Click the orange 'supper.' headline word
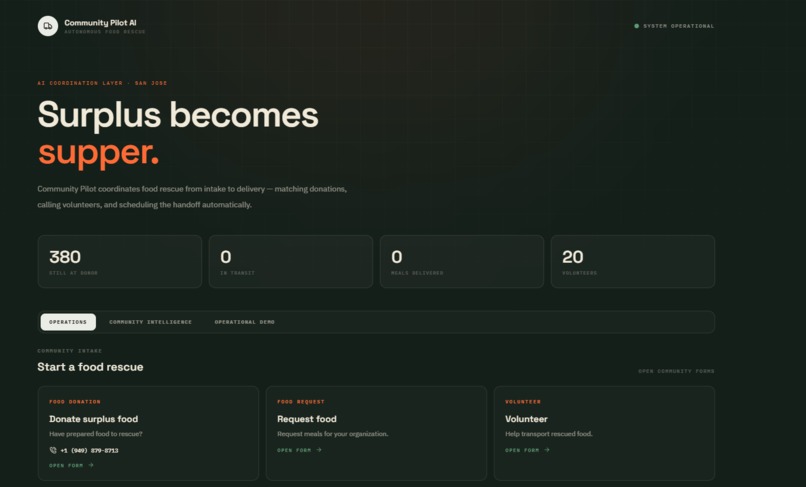The height and width of the screenshot is (487, 806). coord(98,153)
